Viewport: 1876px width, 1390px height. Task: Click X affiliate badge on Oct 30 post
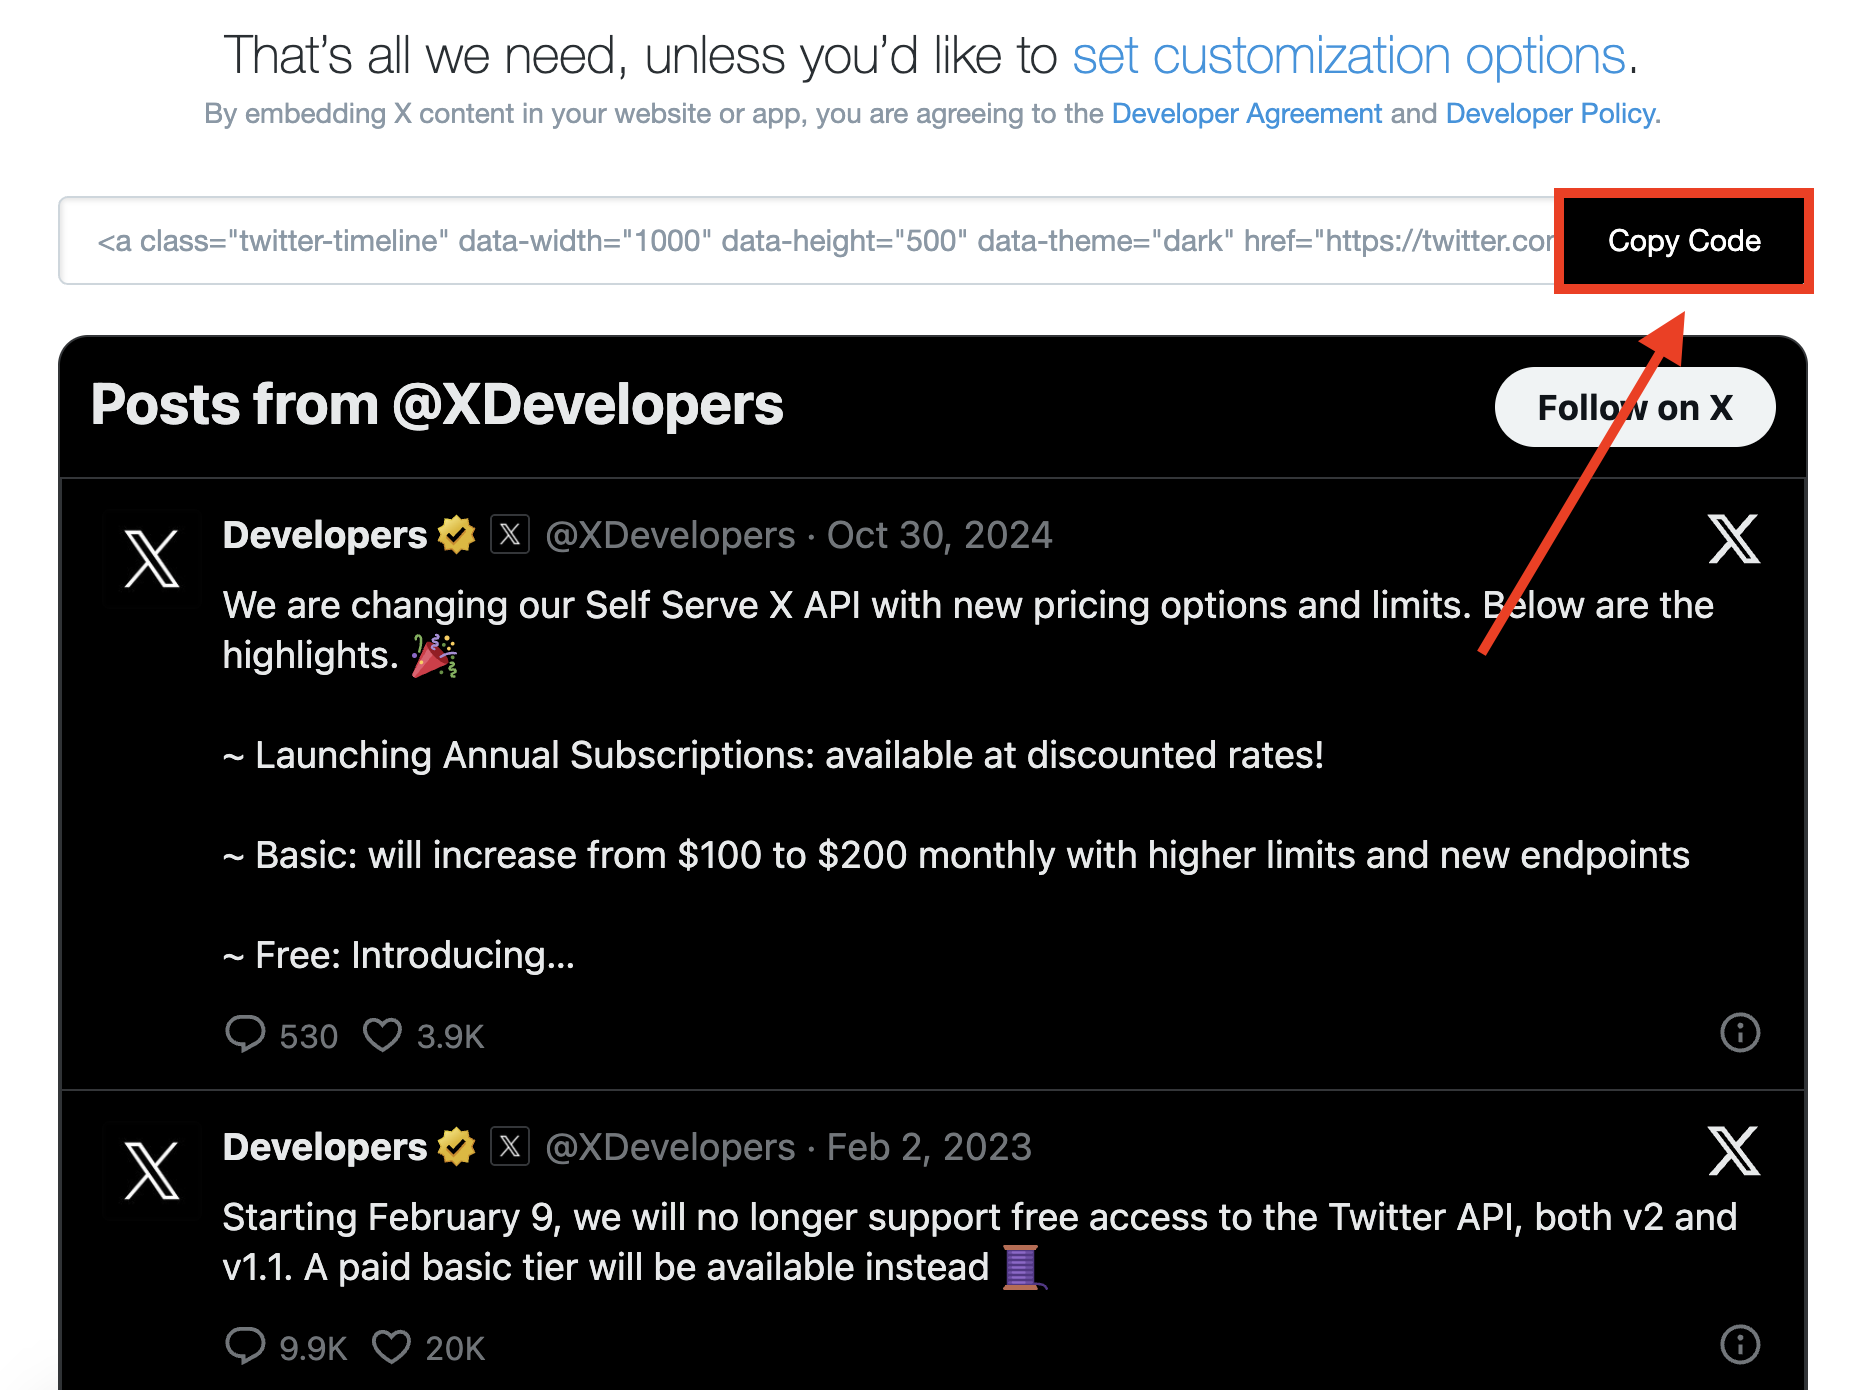[x=510, y=535]
